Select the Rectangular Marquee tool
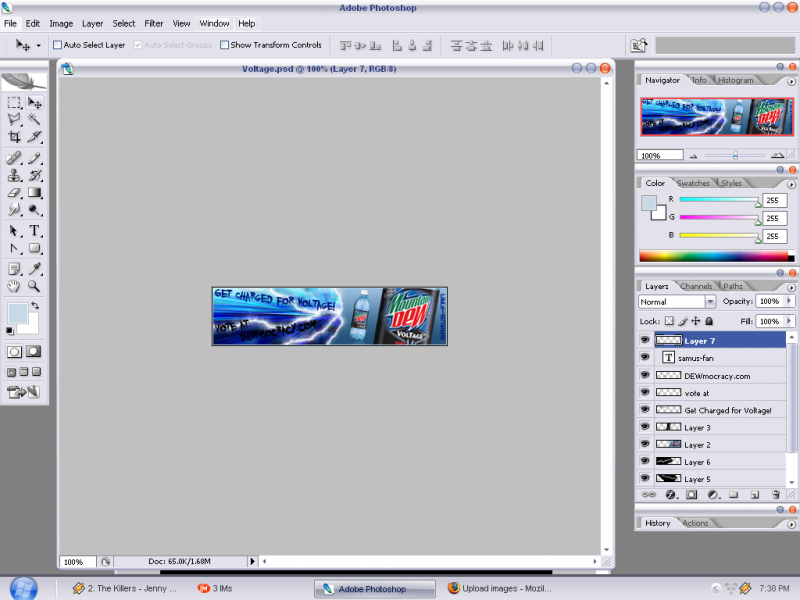Screen dimensions: 800x600 [14, 103]
